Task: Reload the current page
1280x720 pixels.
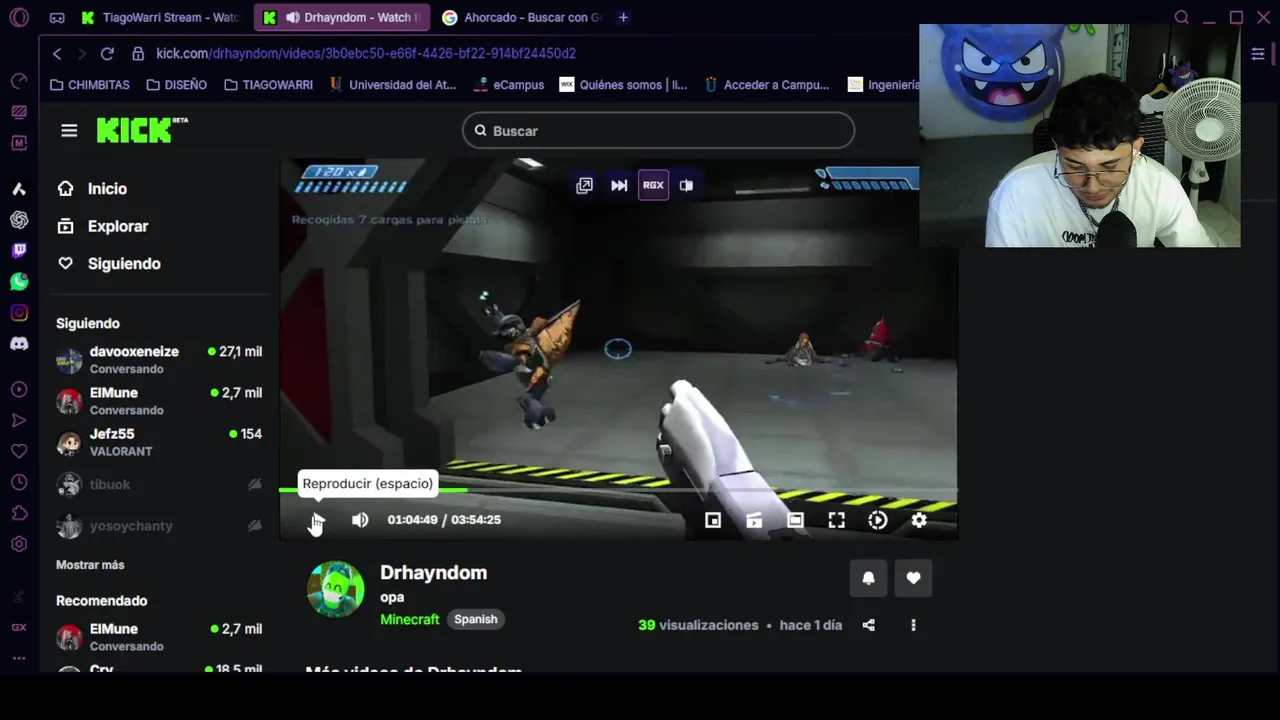Action: coord(107,53)
